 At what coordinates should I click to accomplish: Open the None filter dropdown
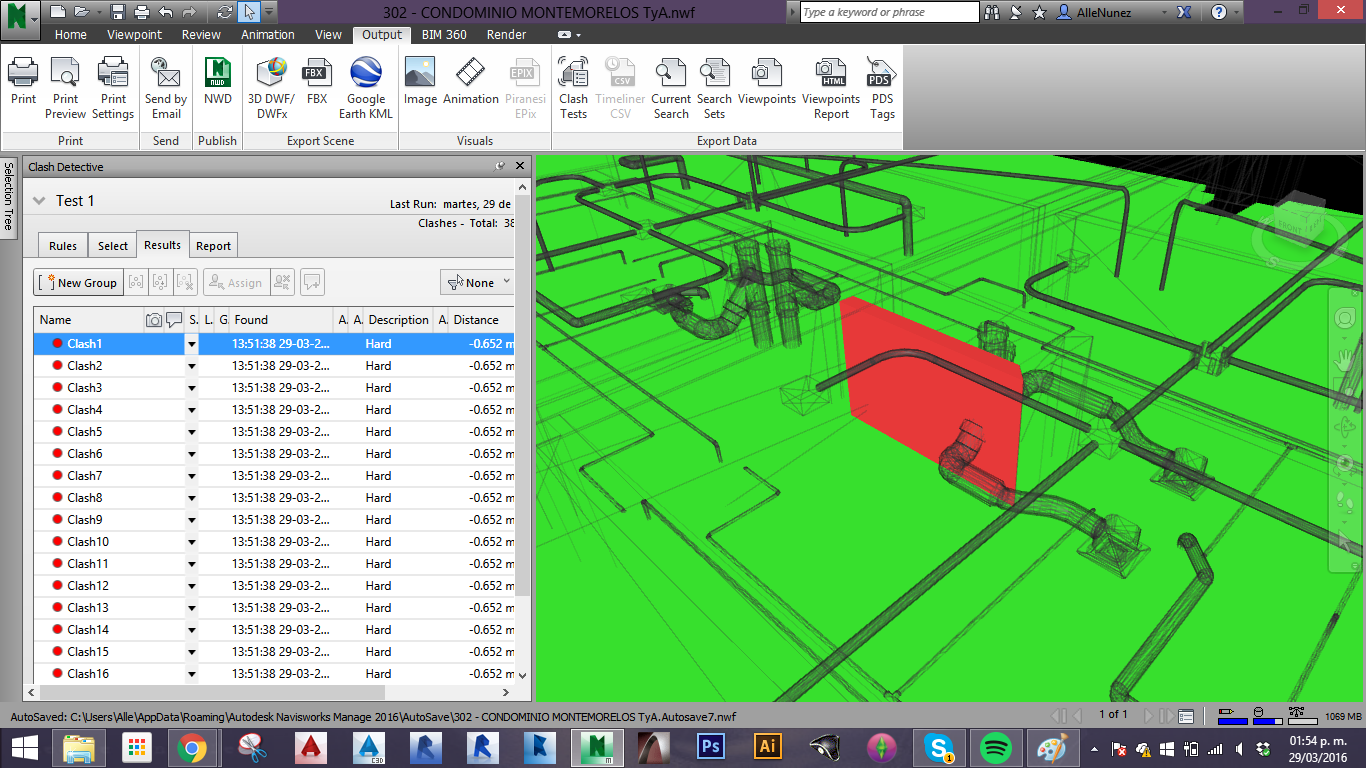coord(478,283)
